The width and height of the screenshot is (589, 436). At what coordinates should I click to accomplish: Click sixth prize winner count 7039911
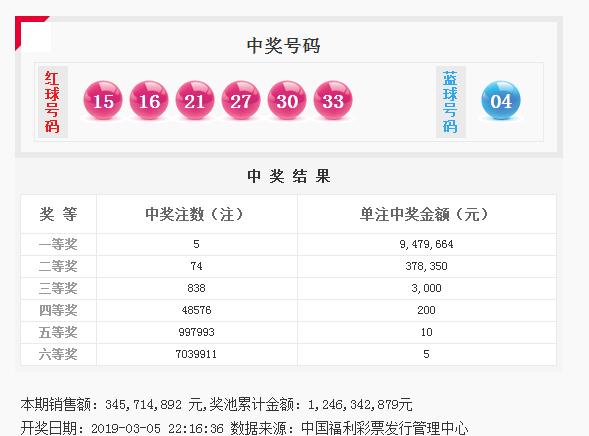click(196, 354)
